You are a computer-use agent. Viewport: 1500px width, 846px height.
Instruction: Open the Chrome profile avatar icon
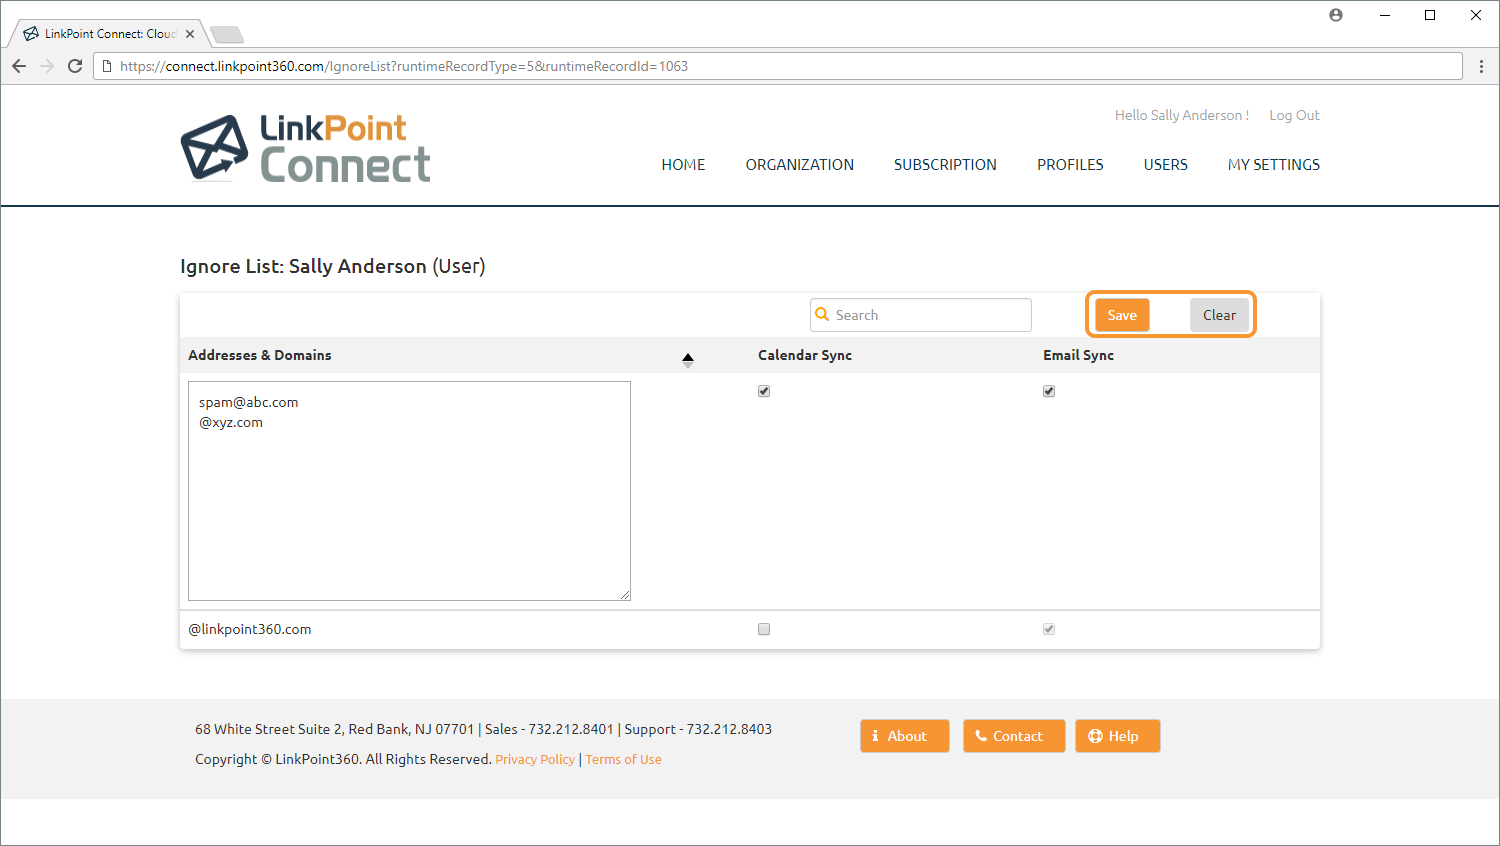pos(1336,15)
